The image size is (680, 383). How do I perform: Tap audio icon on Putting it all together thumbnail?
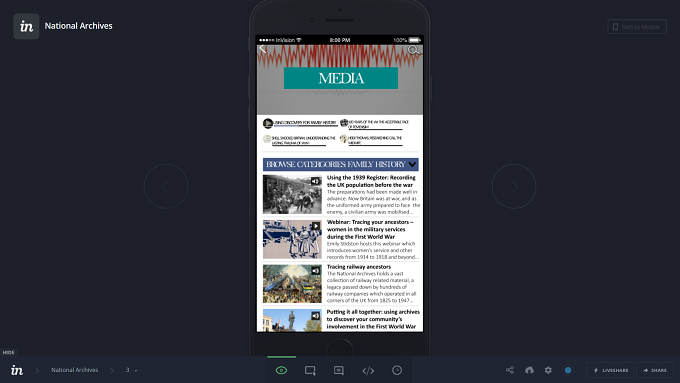315,316
